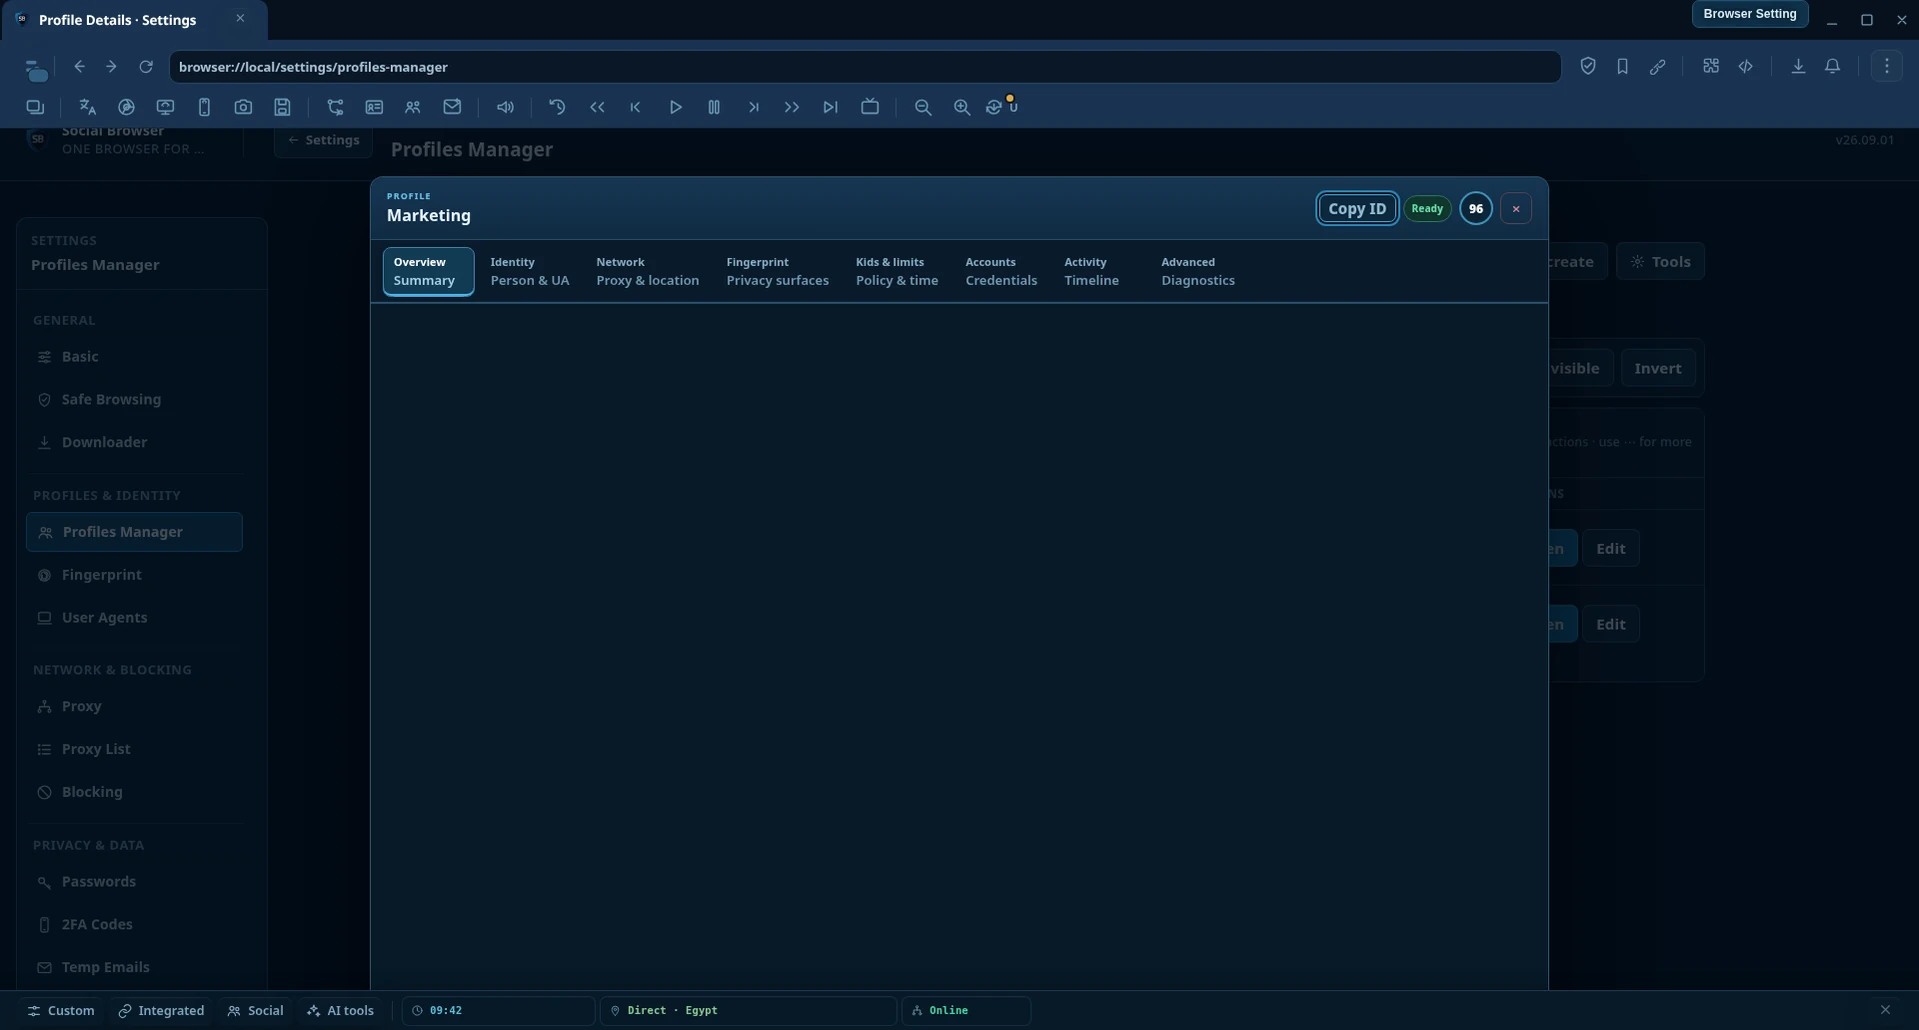Open the extensions puzzle icon

1711,66
